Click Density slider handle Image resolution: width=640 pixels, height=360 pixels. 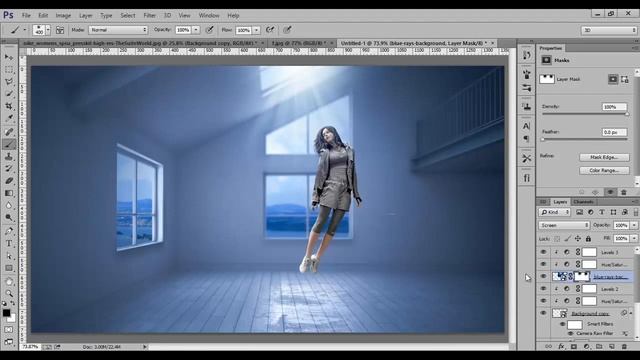point(627,114)
